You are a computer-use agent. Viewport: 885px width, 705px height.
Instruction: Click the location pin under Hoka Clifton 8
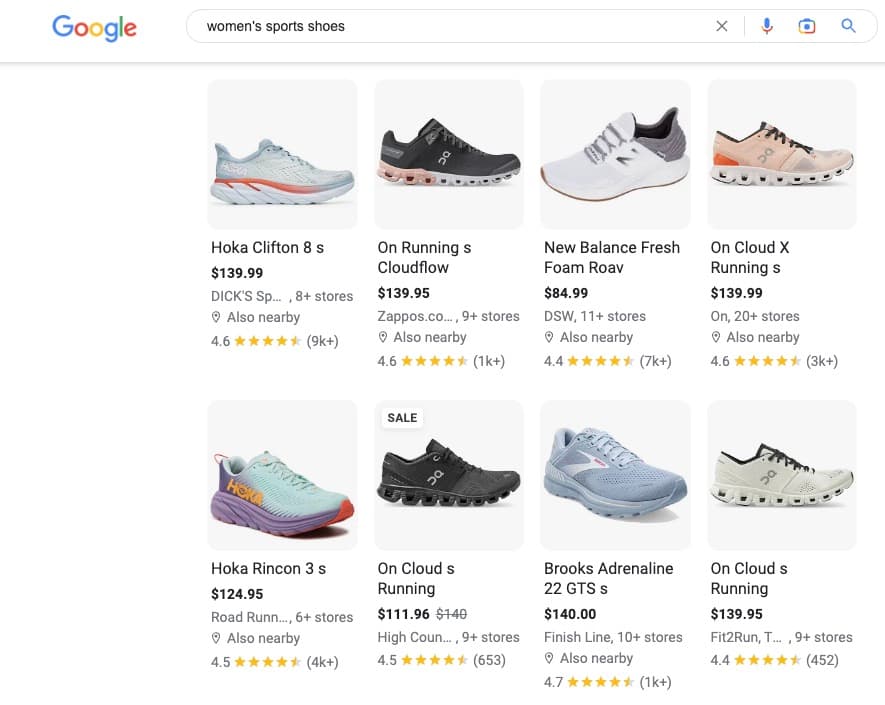coord(216,317)
